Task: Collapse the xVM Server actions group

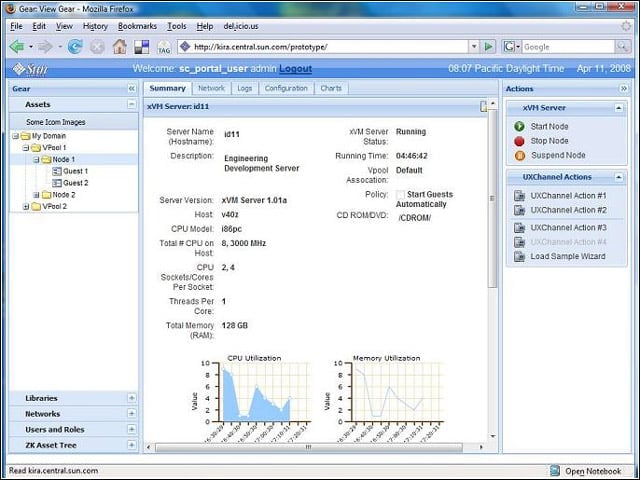Action: click(619, 108)
